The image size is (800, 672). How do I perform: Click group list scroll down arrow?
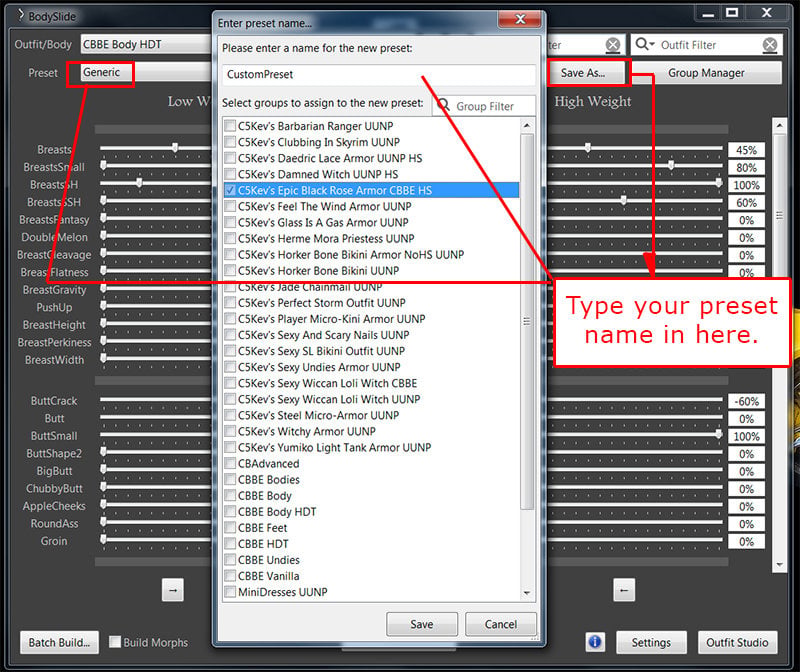click(x=527, y=593)
